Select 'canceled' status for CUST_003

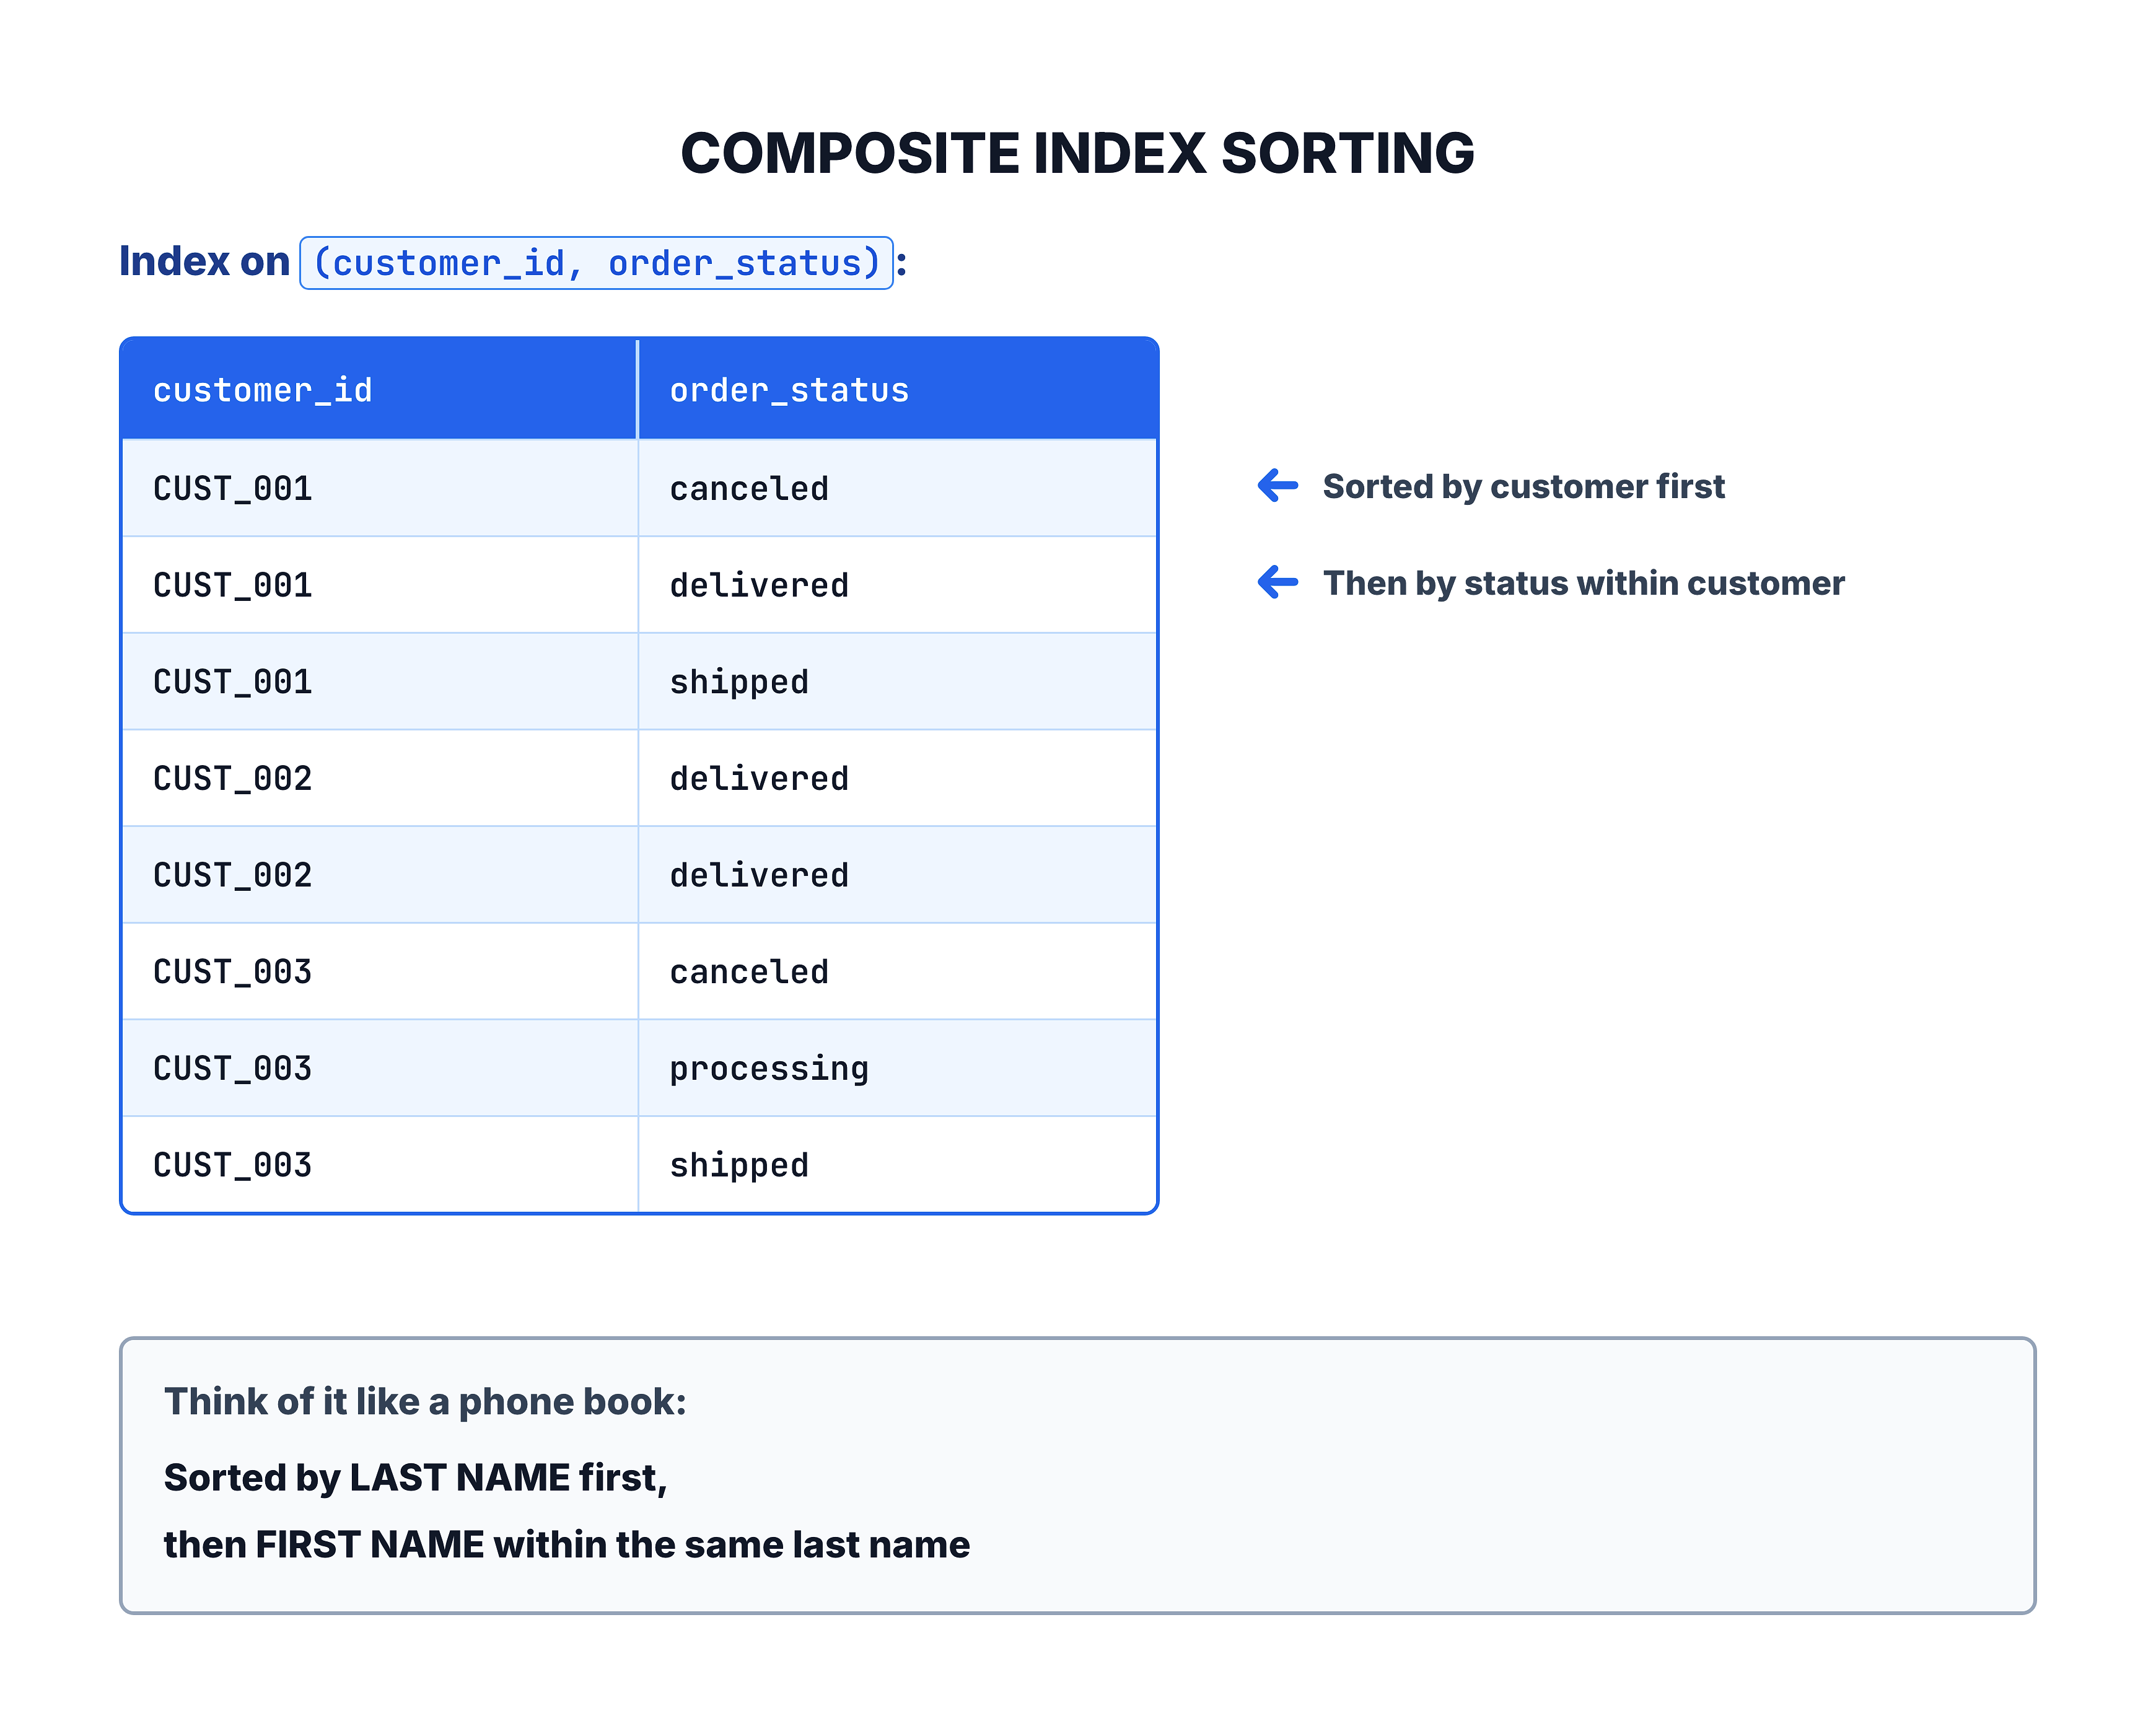(x=749, y=972)
